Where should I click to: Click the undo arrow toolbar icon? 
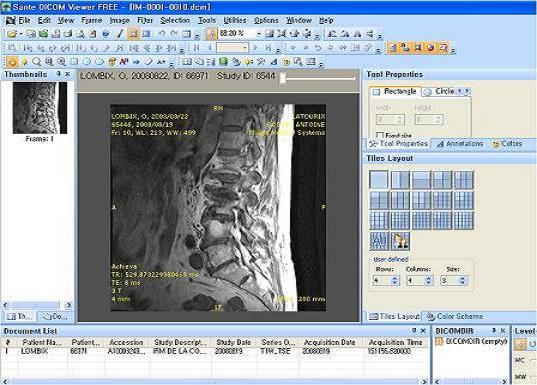click(x=162, y=34)
